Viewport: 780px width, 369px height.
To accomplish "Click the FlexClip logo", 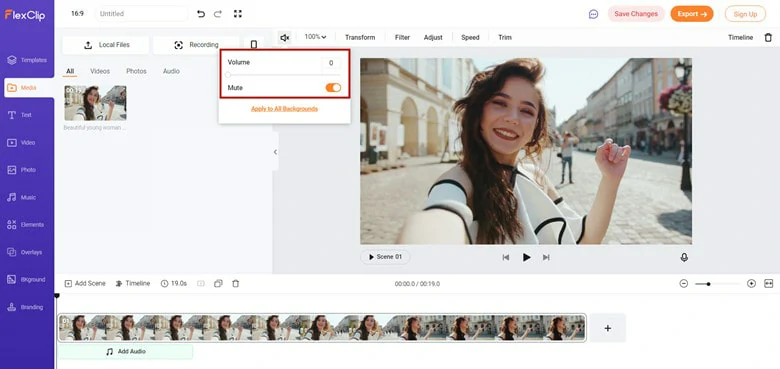I will (25, 15).
